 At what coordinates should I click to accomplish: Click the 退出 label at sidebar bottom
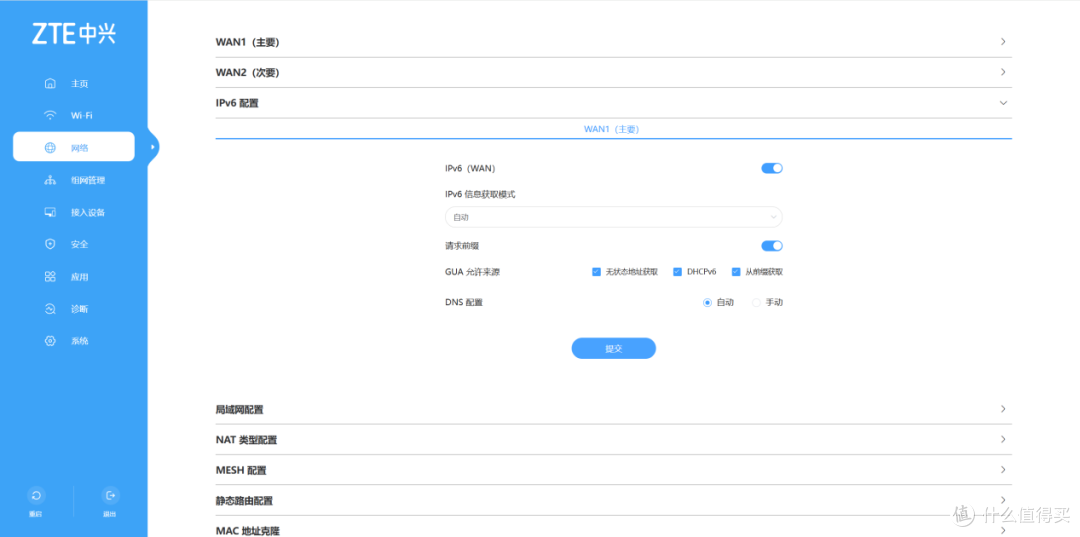pos(110,514)
